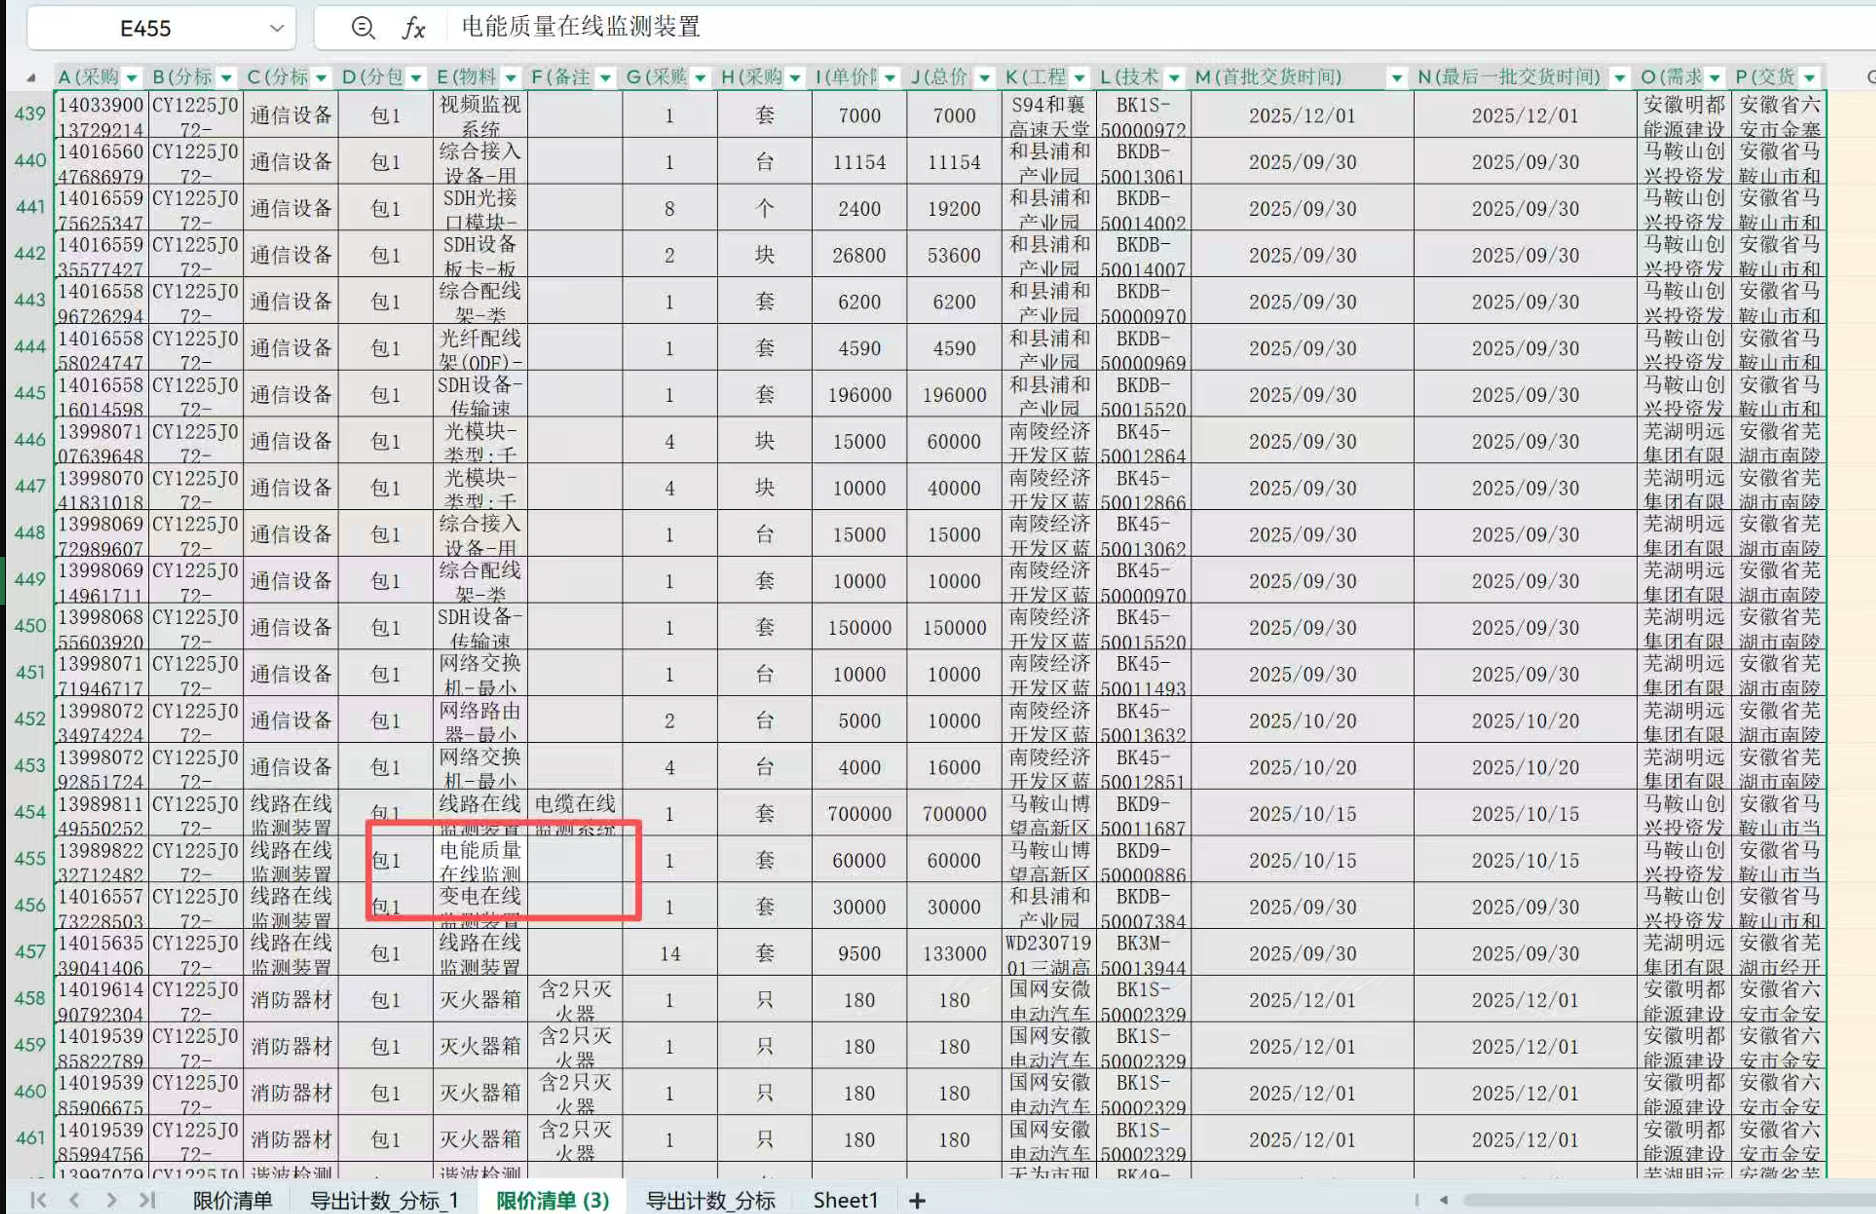
Task: Open the 导出计数_分标_1 sheet tab
Action: coord(384,1200)
